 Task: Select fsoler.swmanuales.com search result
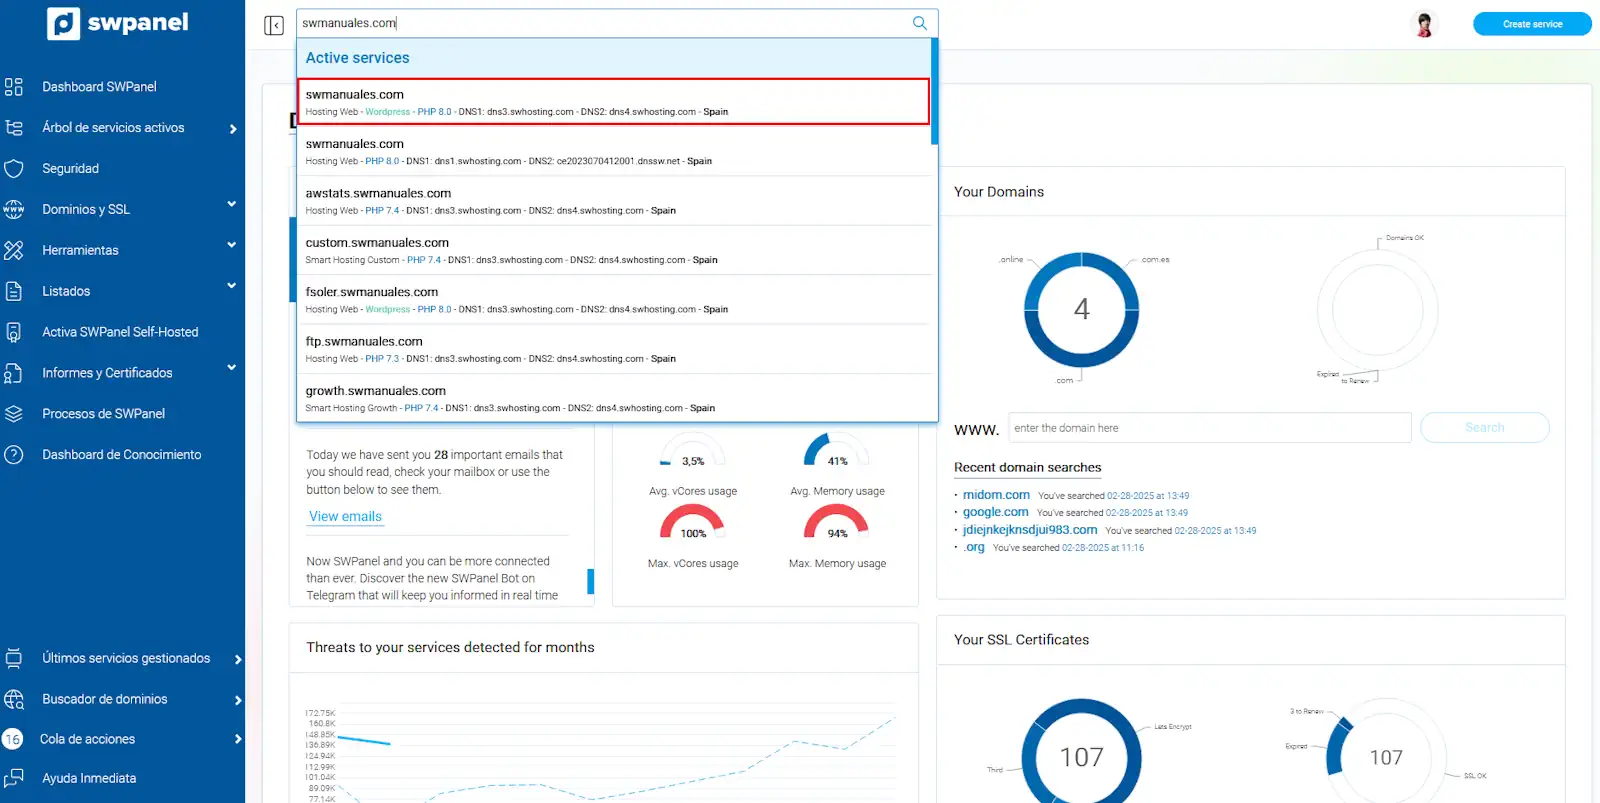point(615,300)
